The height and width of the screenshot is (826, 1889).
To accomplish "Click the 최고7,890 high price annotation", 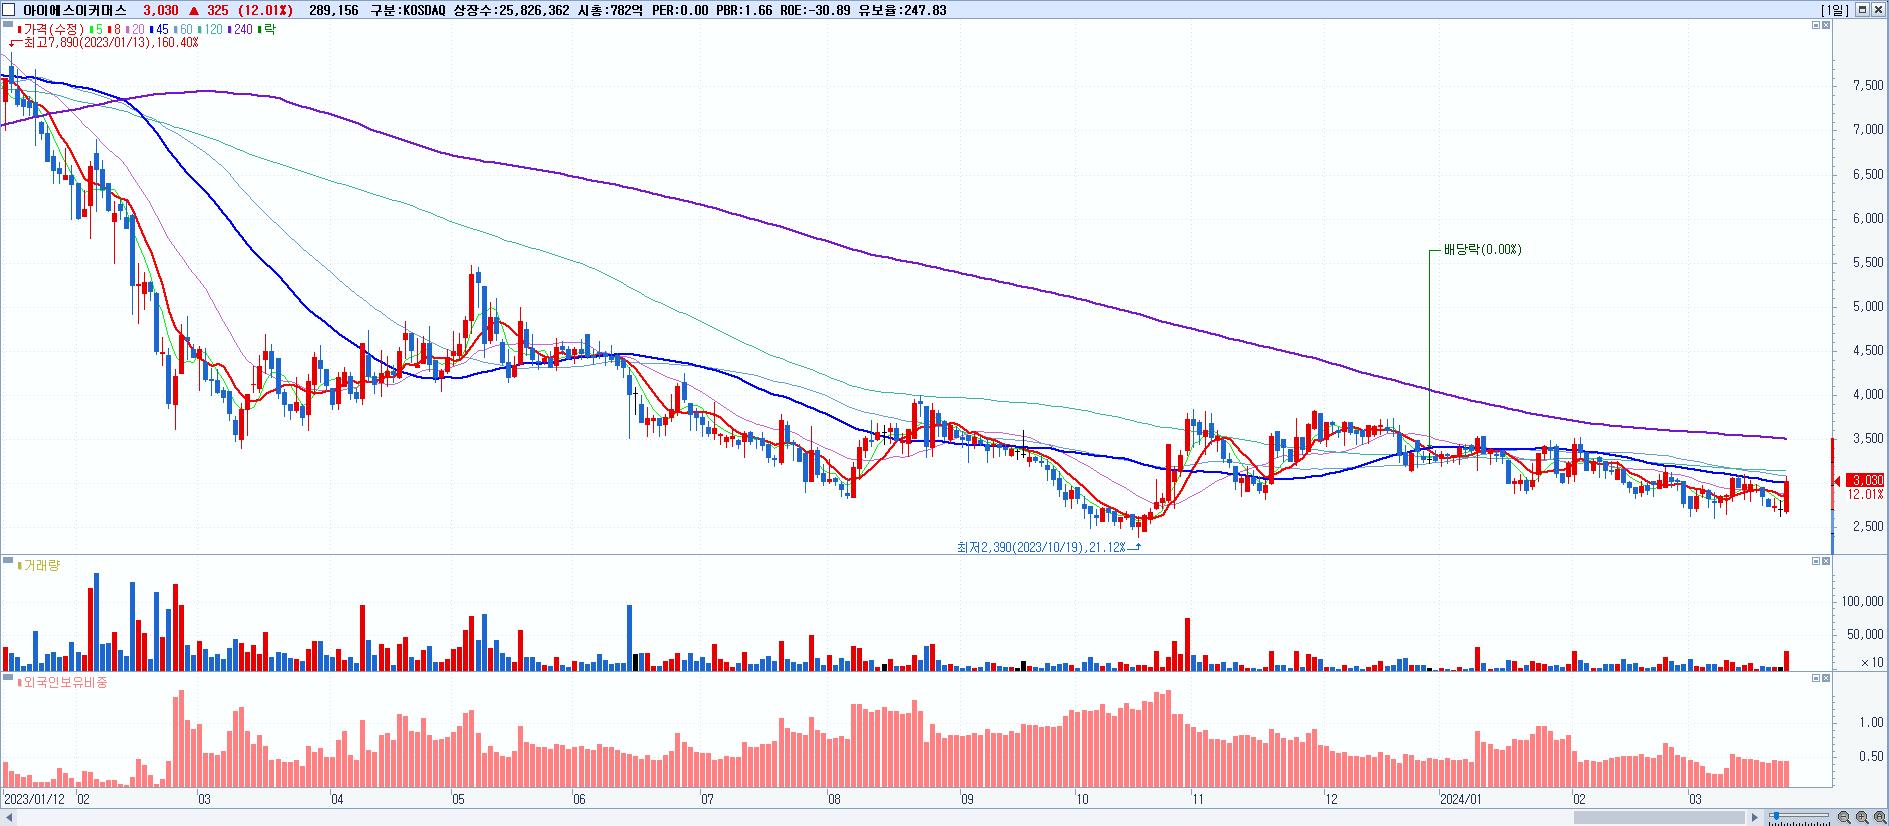I will coord(110,43).
